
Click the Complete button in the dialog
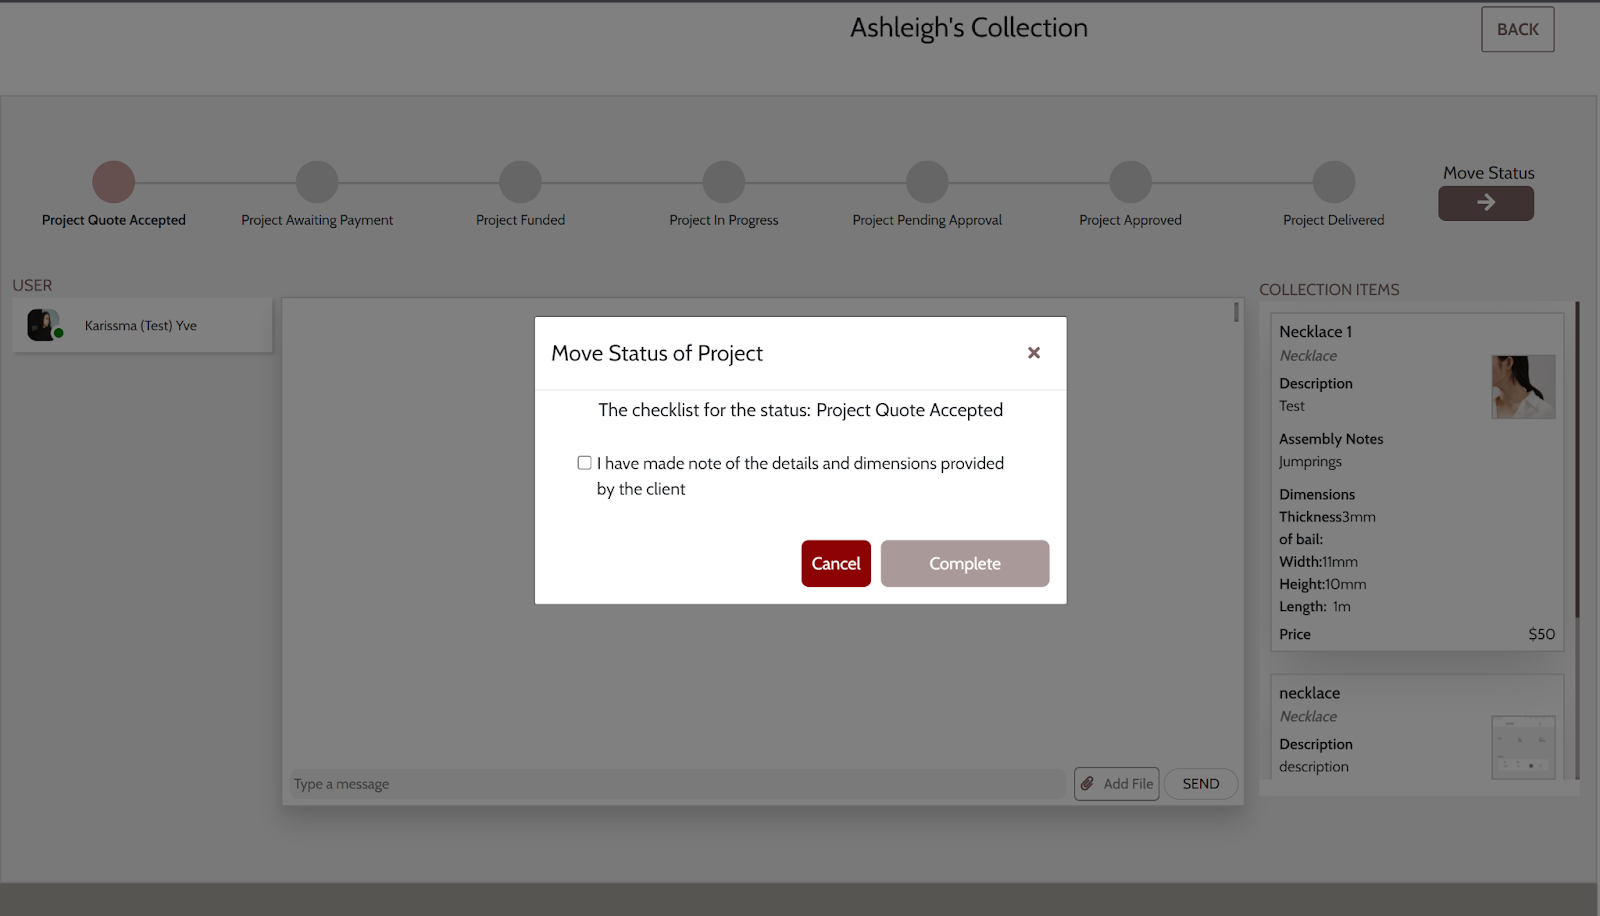pyautogui.click(x=965, y=564)
